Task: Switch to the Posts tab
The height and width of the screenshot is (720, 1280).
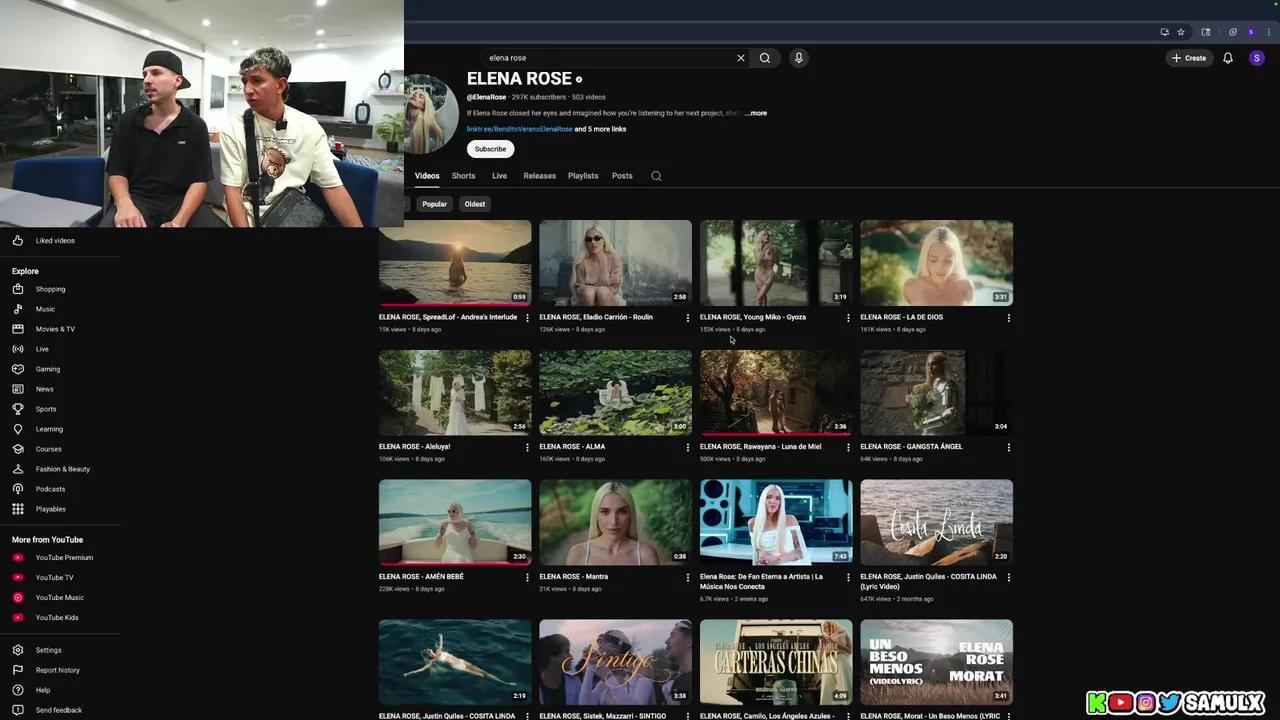Action: tap(622, 176)
